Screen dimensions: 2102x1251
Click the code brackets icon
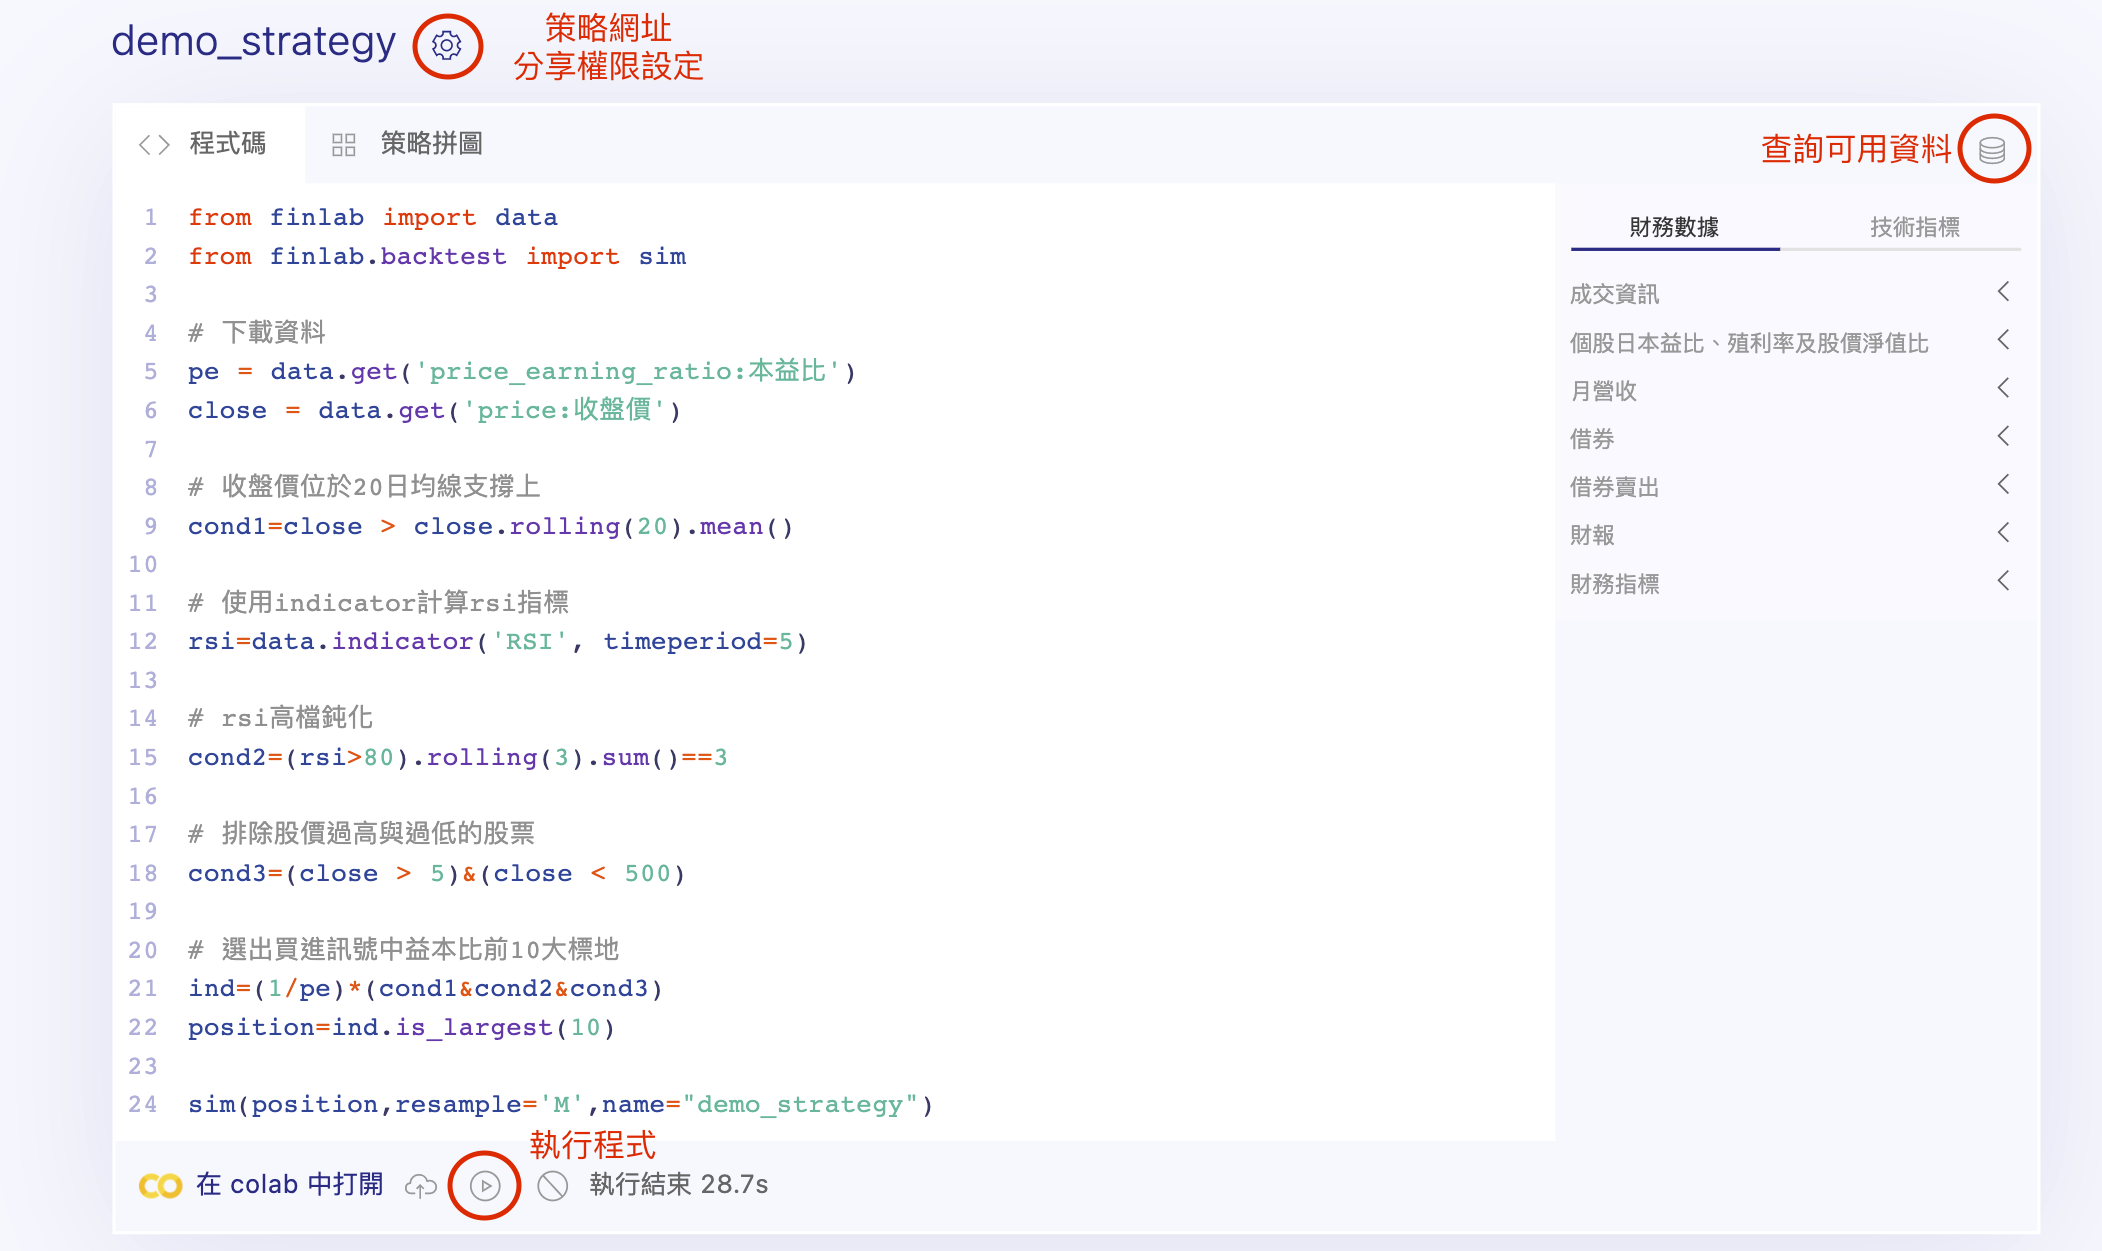click(x=154, y=145)
